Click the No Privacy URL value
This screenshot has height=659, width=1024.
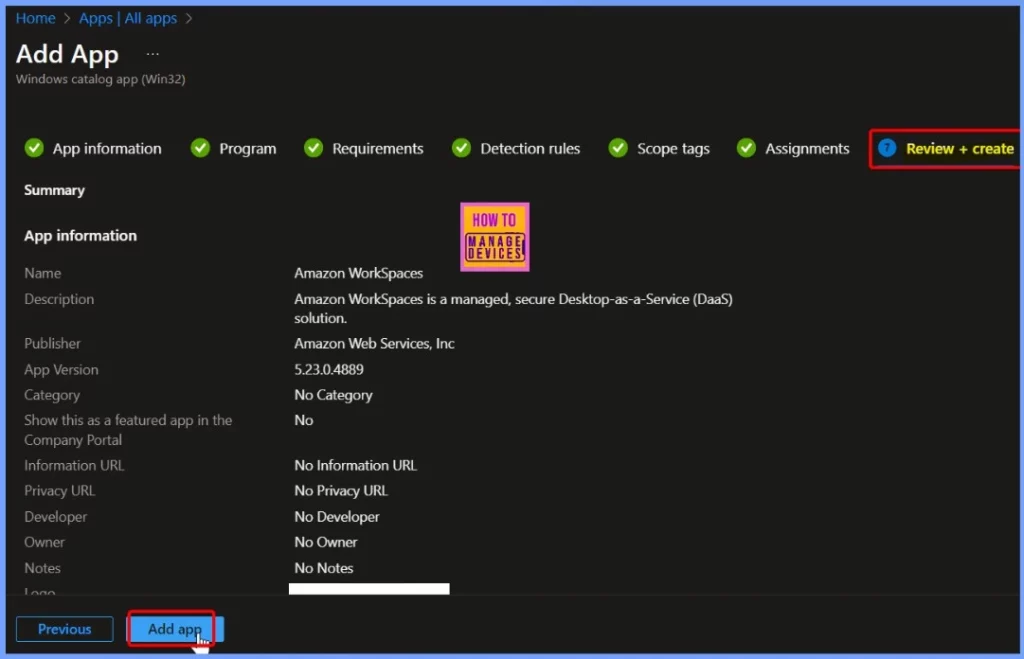(341, 490)
